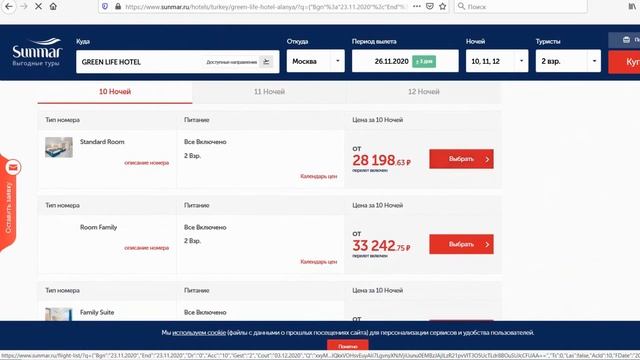Bookmark this page with the star
Viewport: 640px width, 360px height.
[442, 7]
